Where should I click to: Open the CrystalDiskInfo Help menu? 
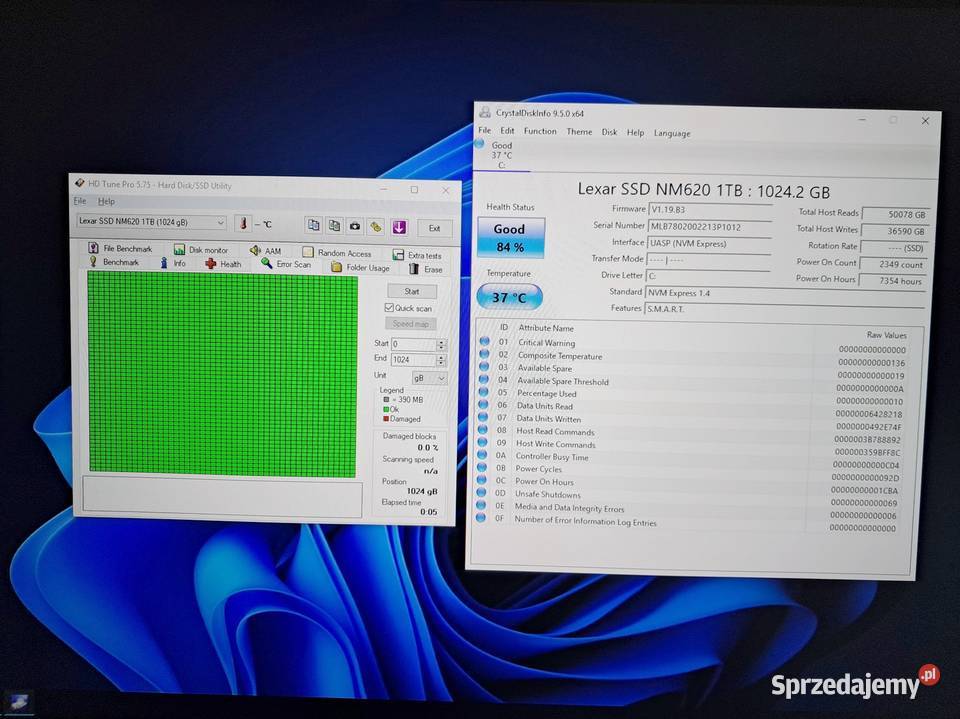[636, 132]
